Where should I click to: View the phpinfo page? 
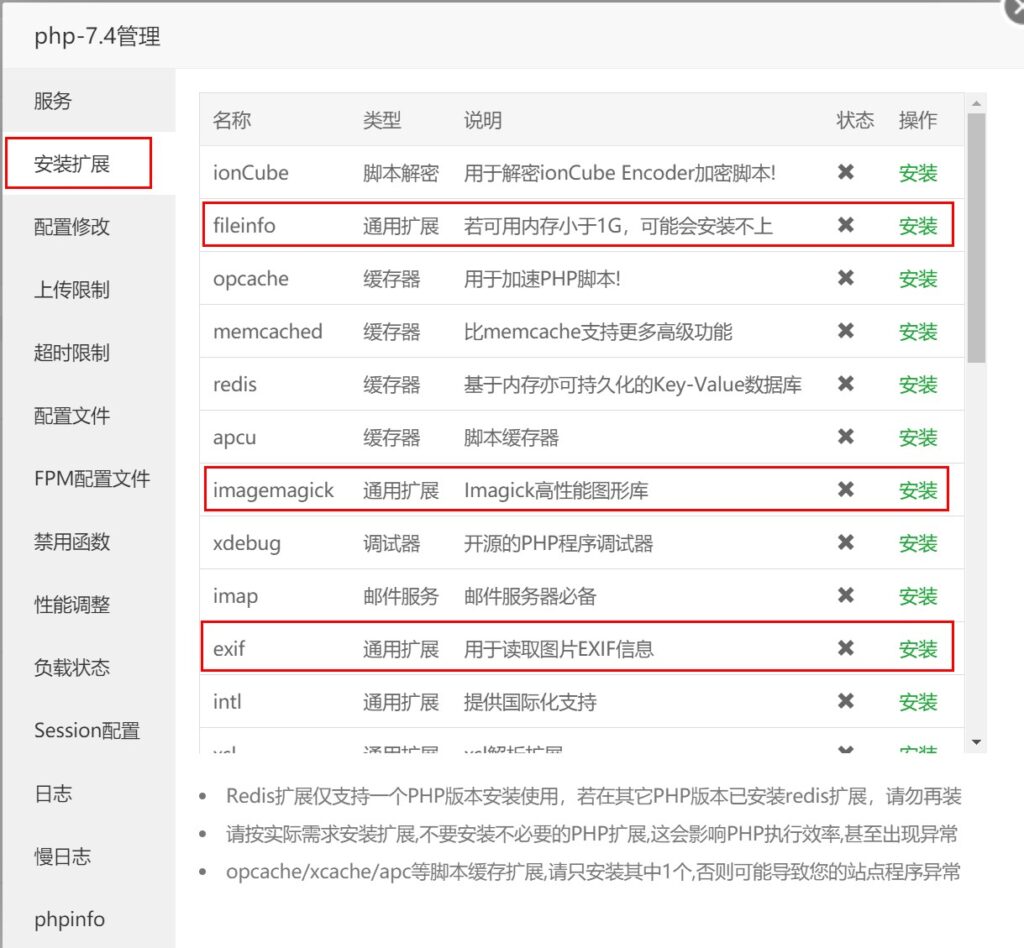tap(69, 920)
